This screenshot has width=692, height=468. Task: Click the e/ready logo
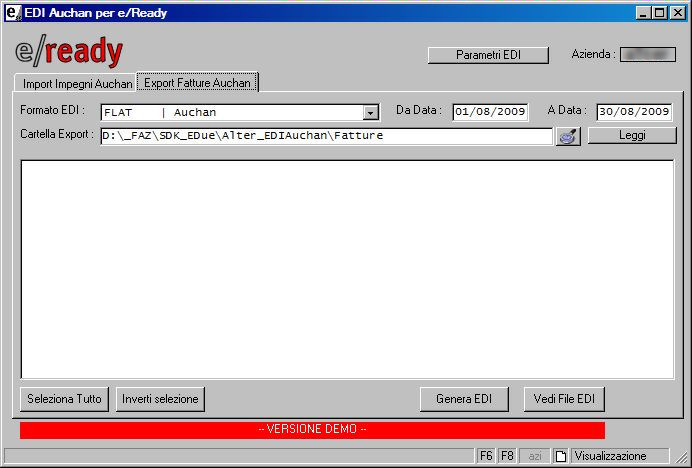tap(69, 53)
